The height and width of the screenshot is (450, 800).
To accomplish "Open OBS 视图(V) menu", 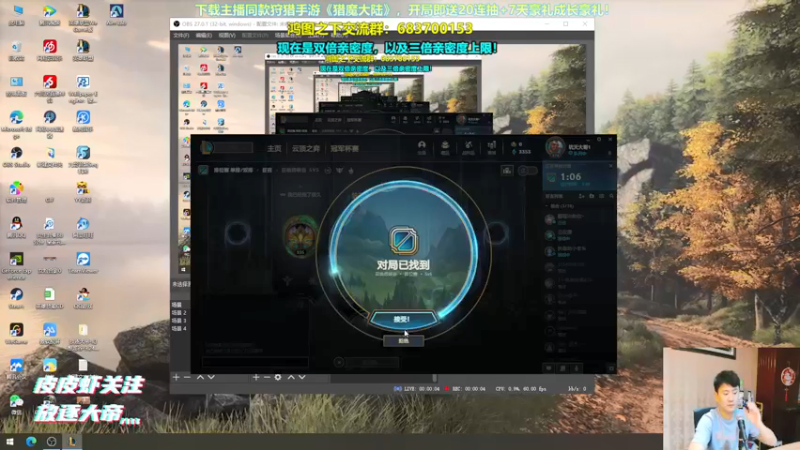I will (x=227, y=35).
